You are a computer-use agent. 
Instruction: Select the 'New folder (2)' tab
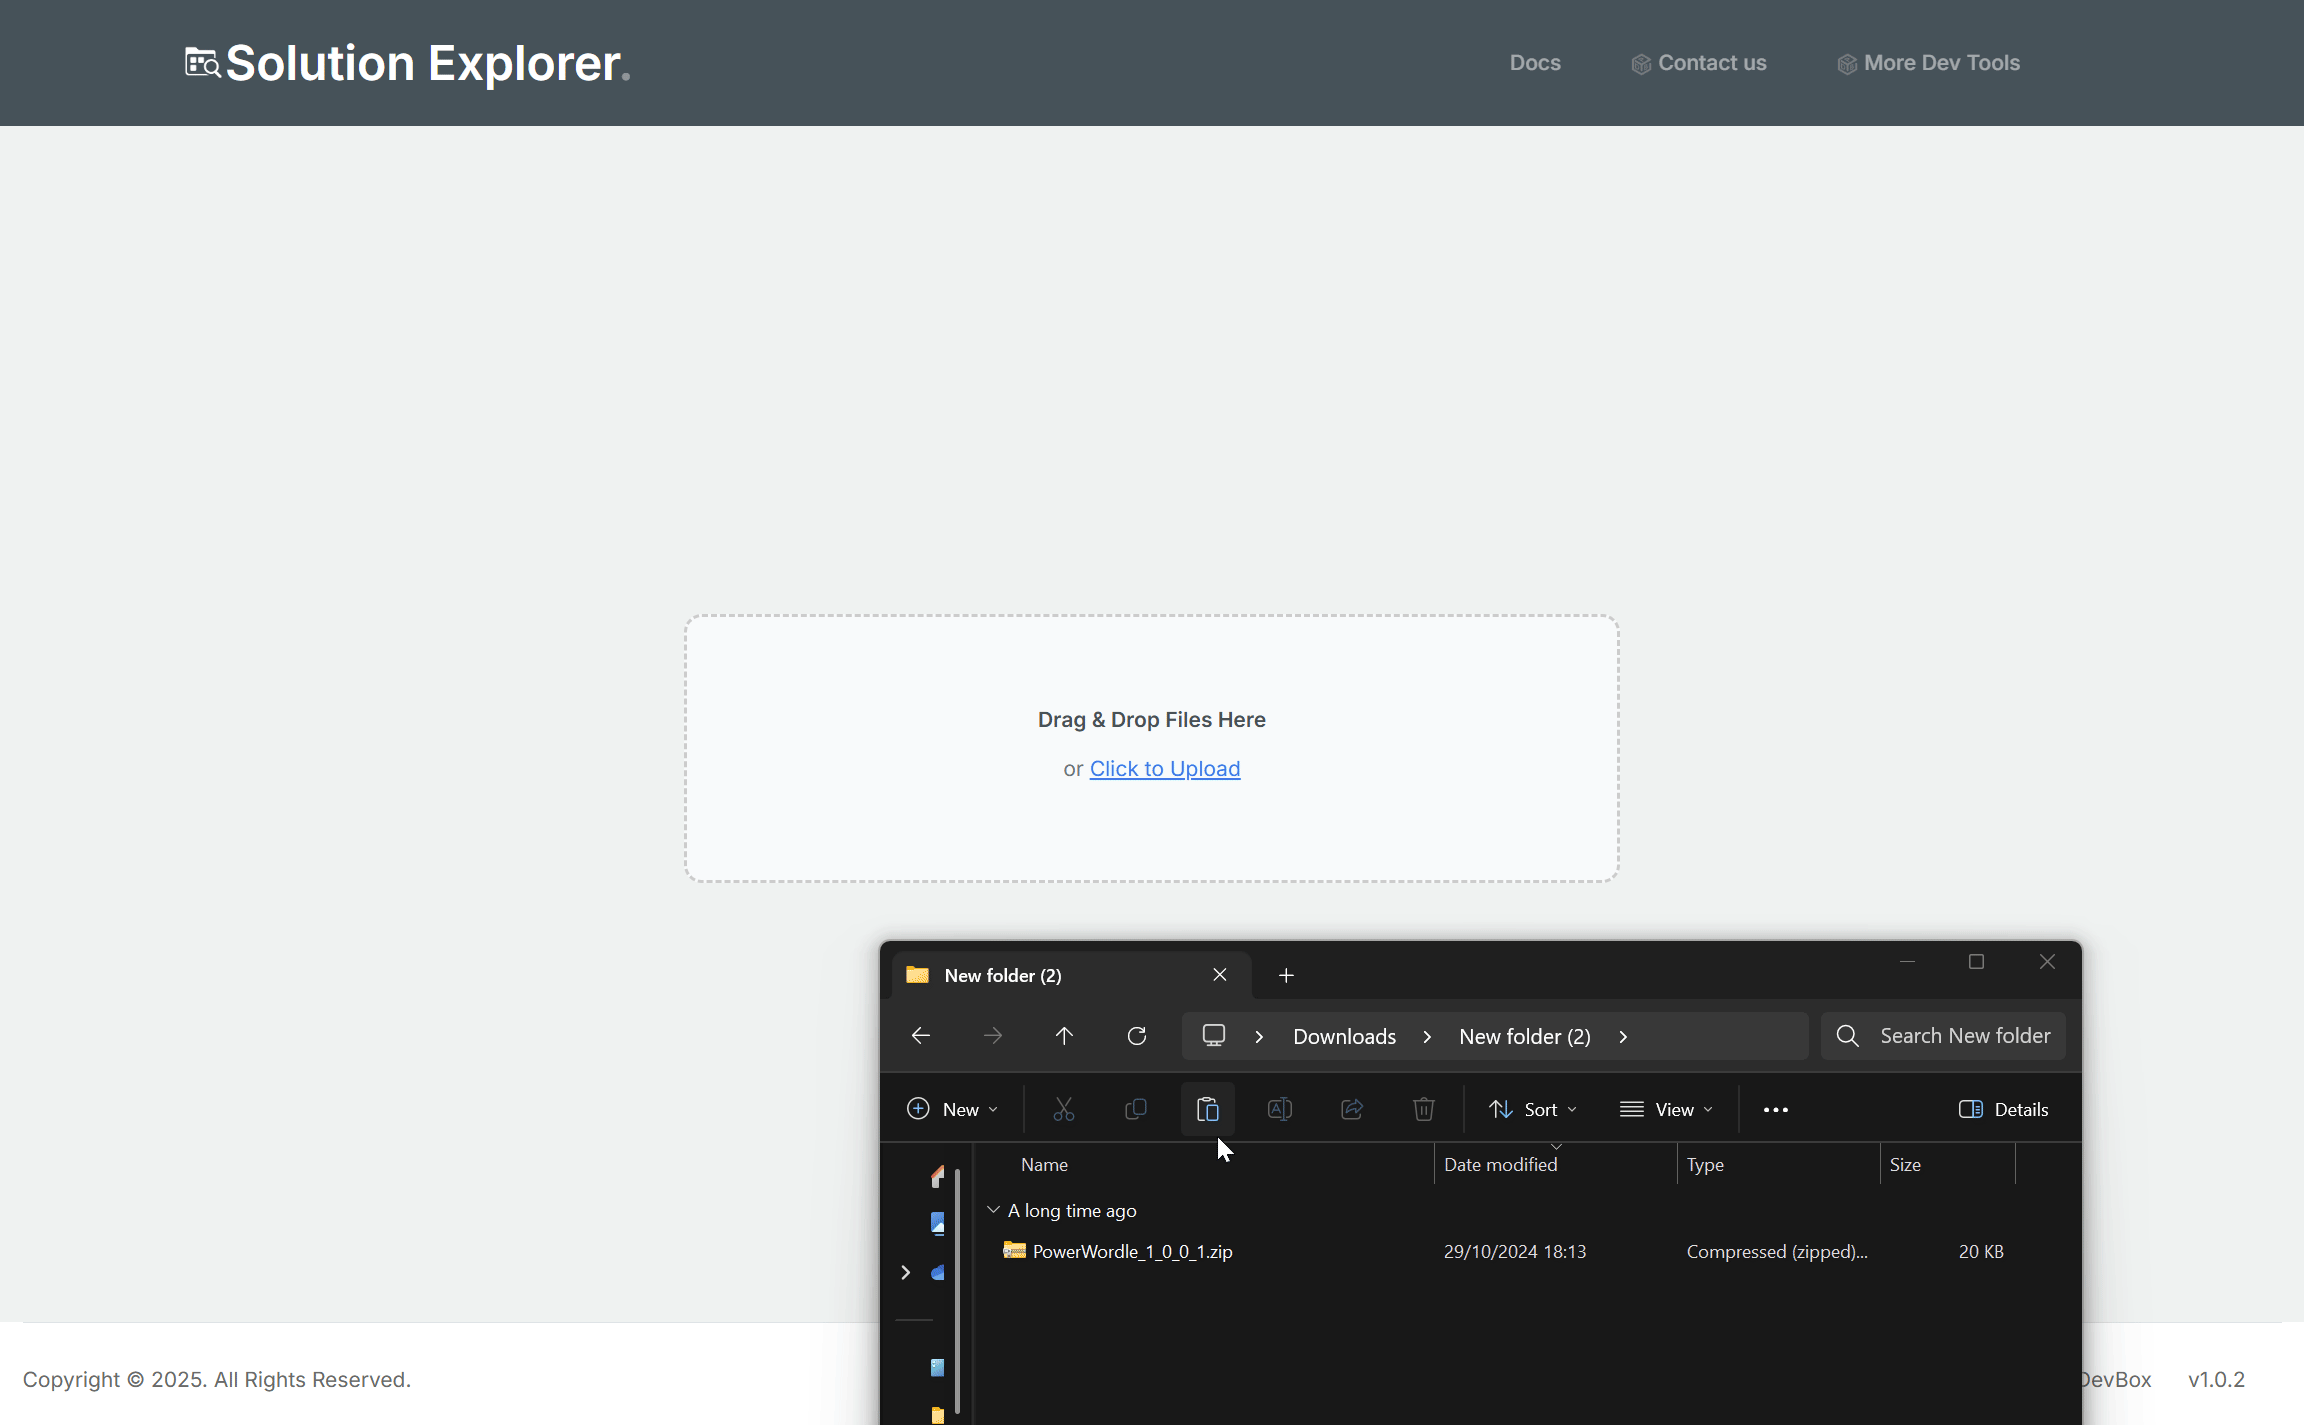click(x=1003, y=974)
